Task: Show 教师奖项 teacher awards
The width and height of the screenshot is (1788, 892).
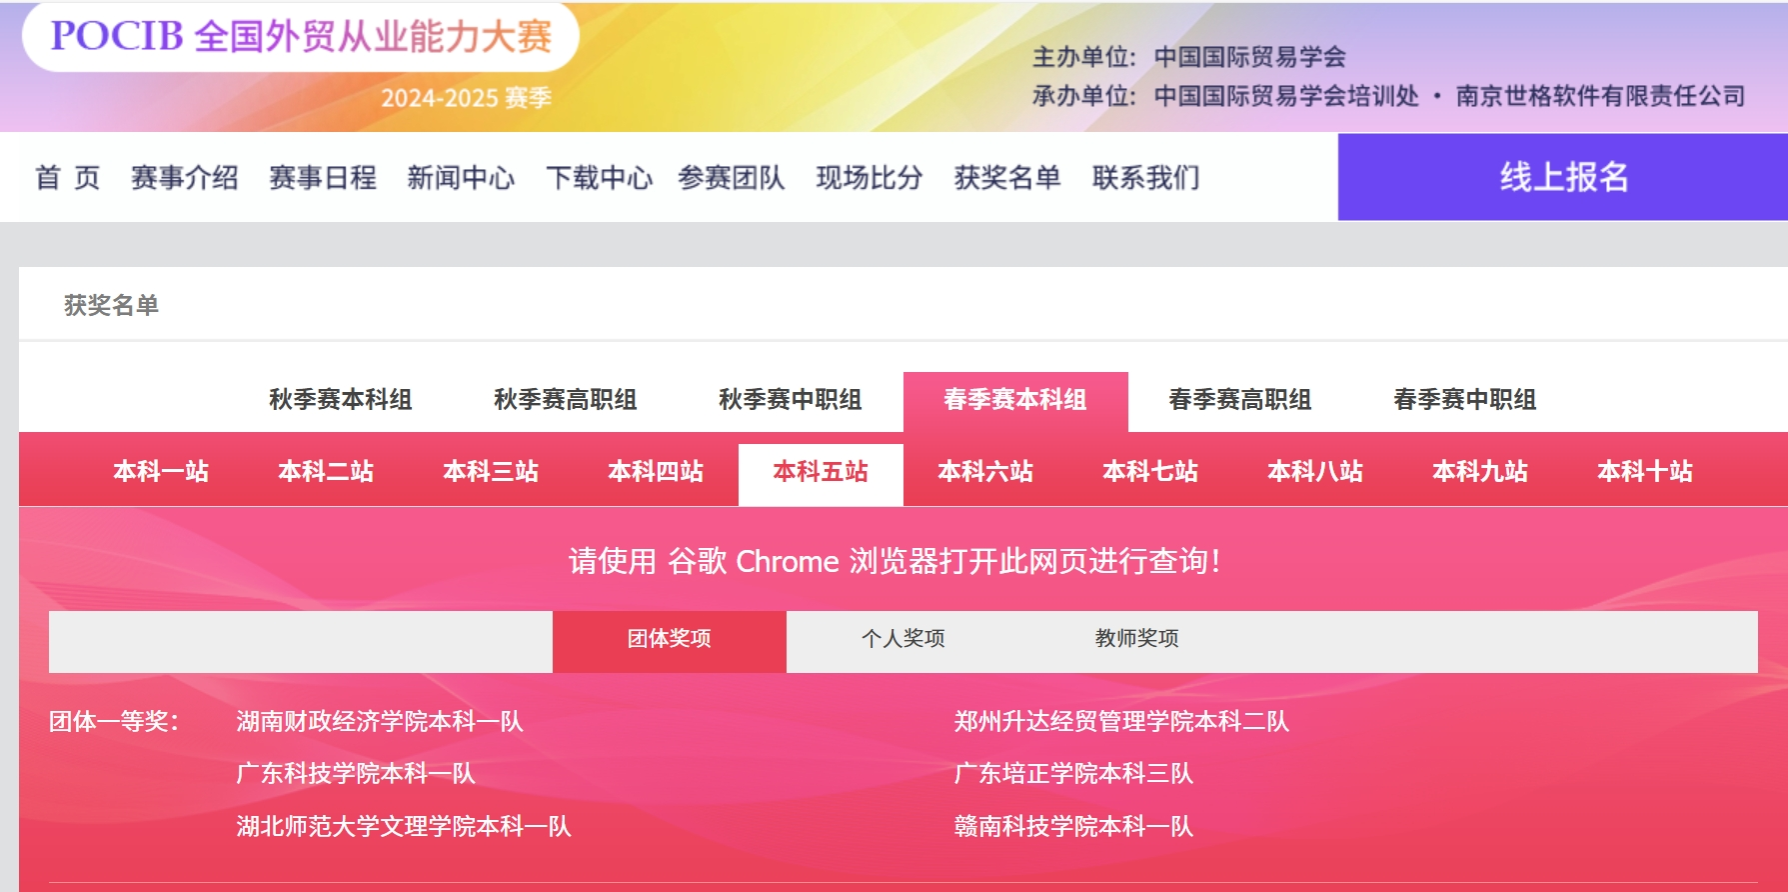Action: (x=1137, y=639)
